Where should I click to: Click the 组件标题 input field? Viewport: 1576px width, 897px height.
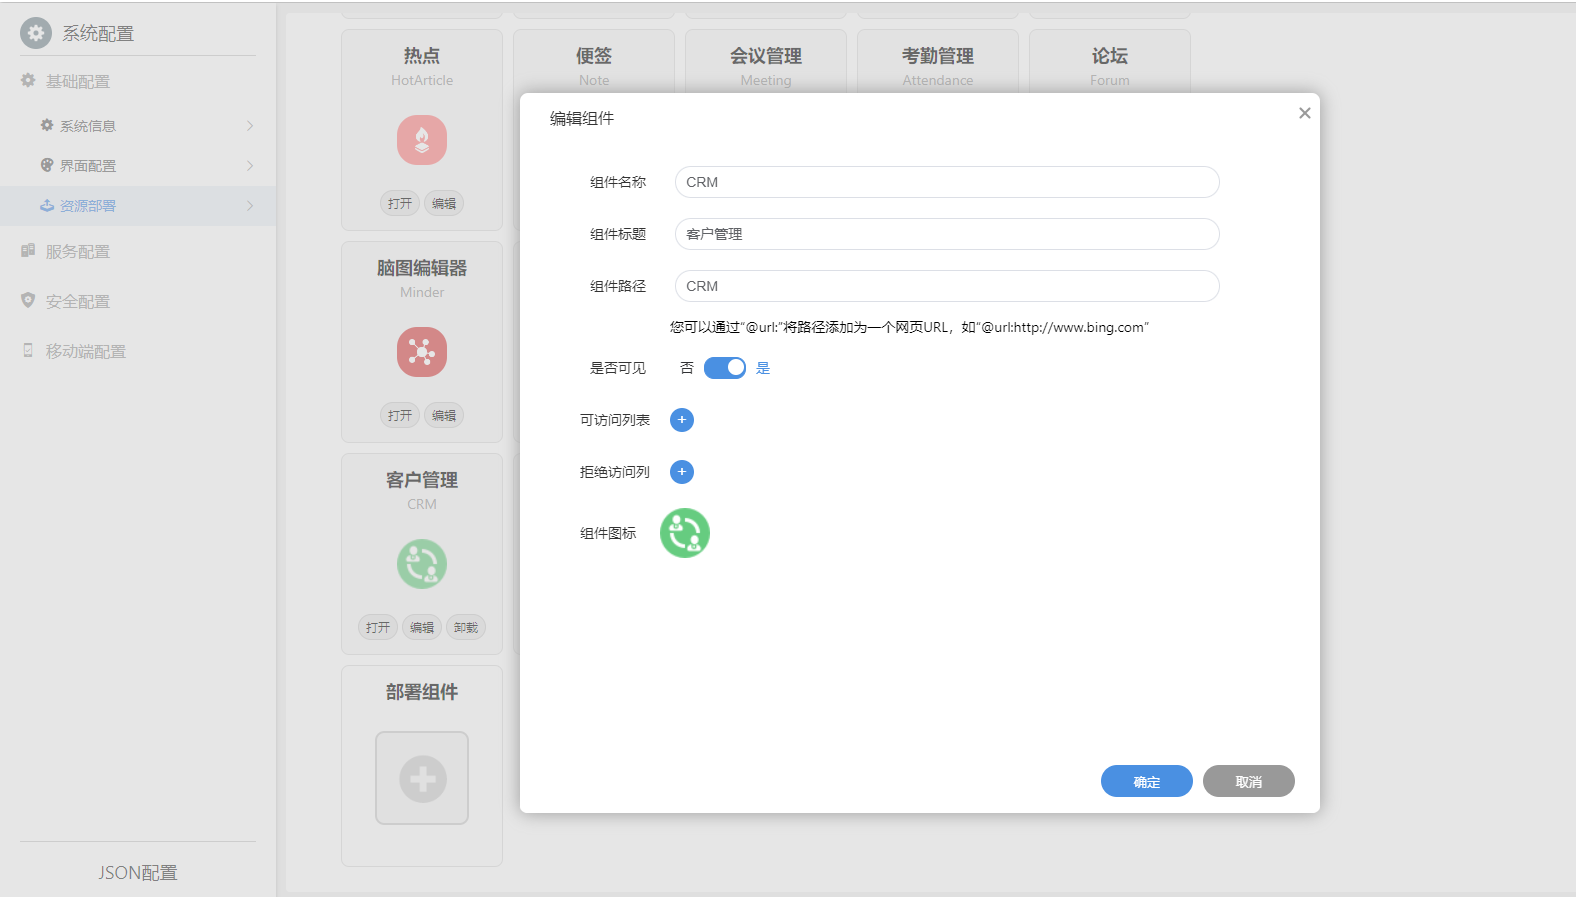946,234
